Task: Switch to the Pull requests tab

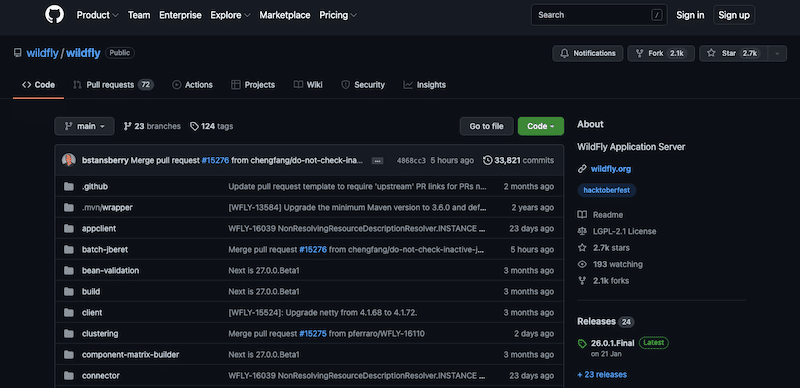Action: (x=113, y=85)
